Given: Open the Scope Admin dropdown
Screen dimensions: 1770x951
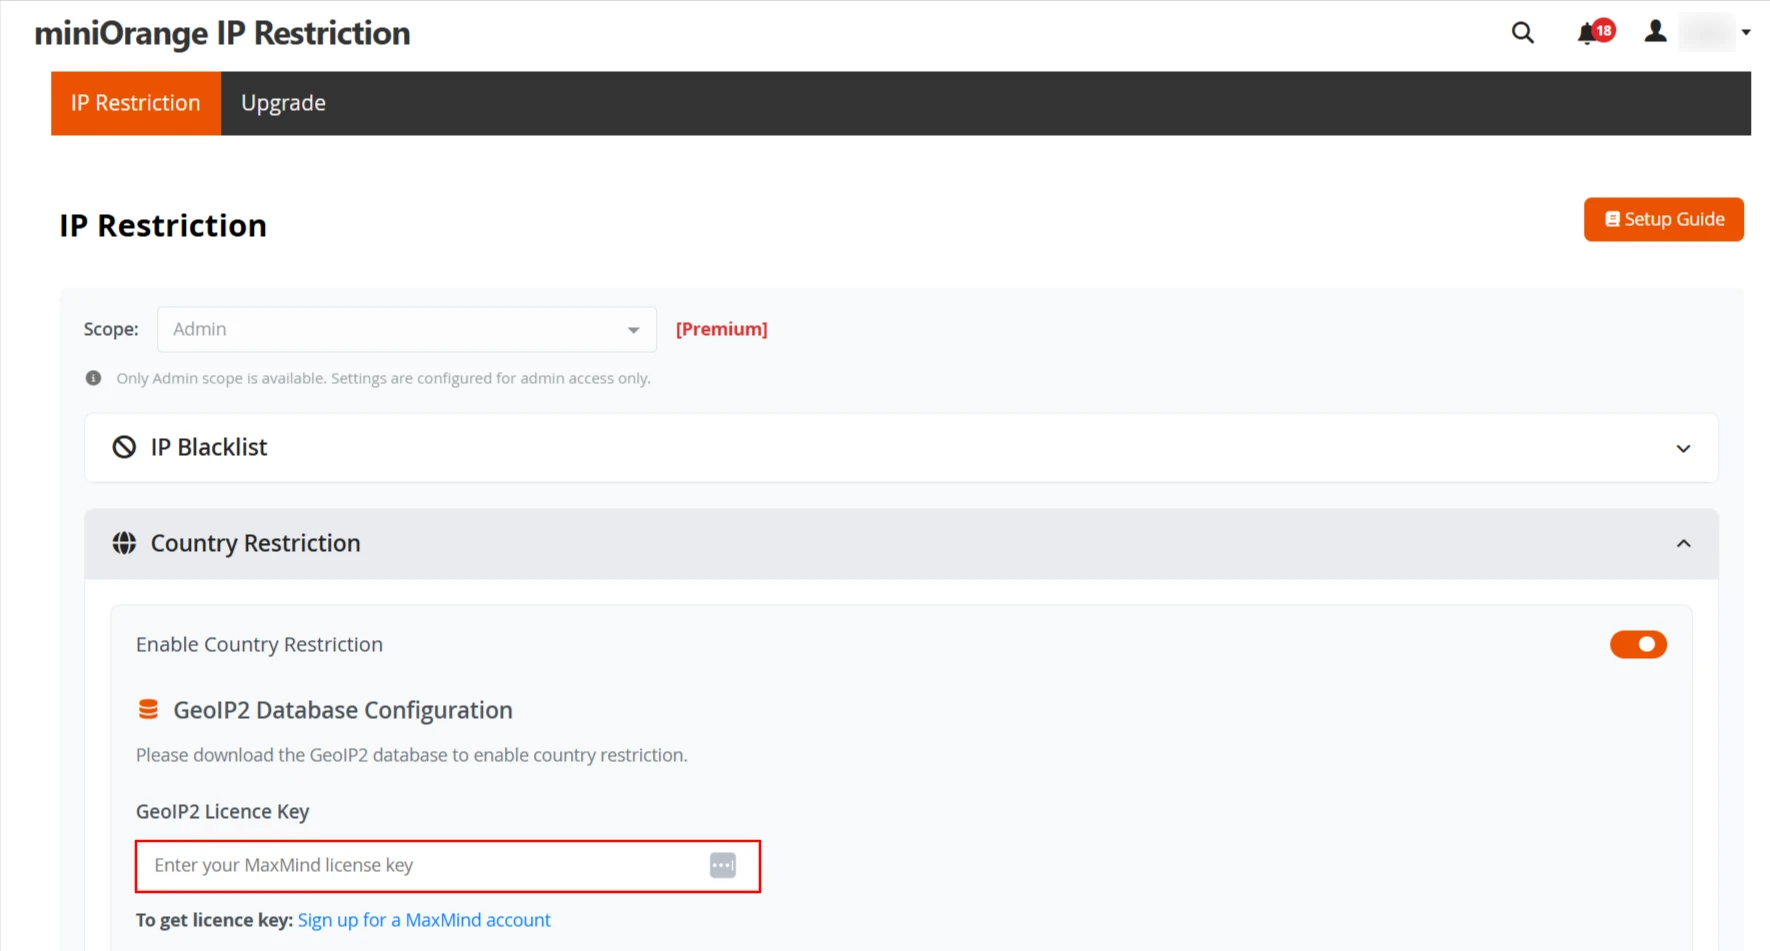Looking at the screenshot, I should [x=406, y=329].
